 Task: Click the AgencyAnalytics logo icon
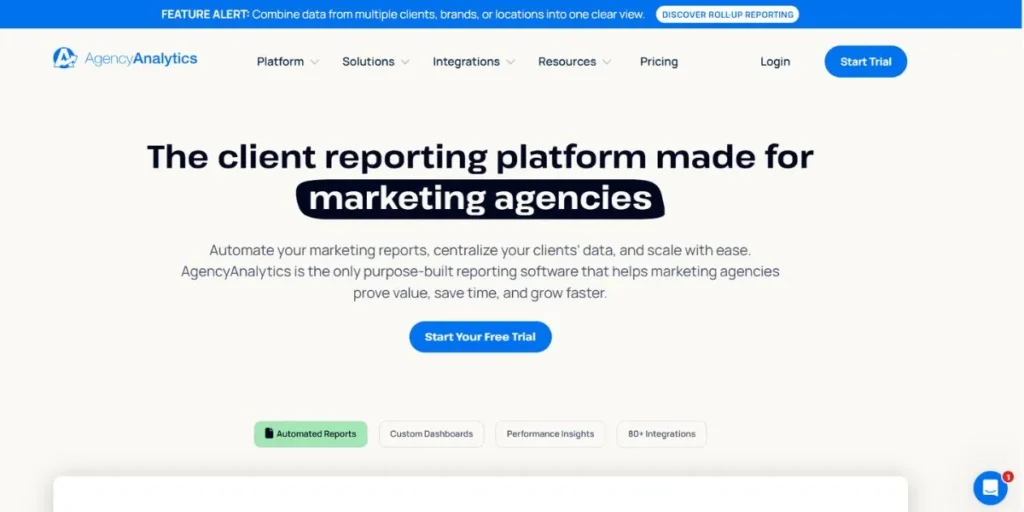point(65,58)
